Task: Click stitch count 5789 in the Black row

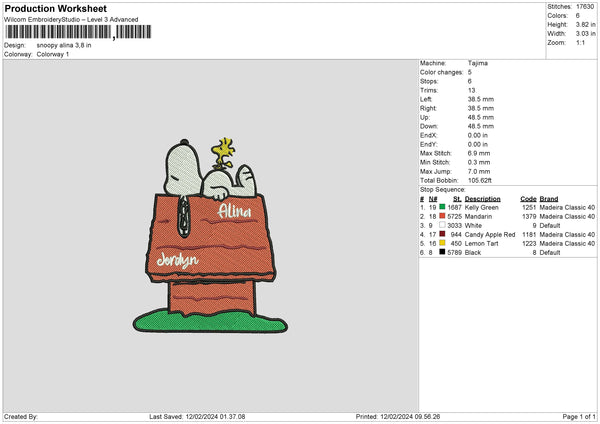Action: 455,253
